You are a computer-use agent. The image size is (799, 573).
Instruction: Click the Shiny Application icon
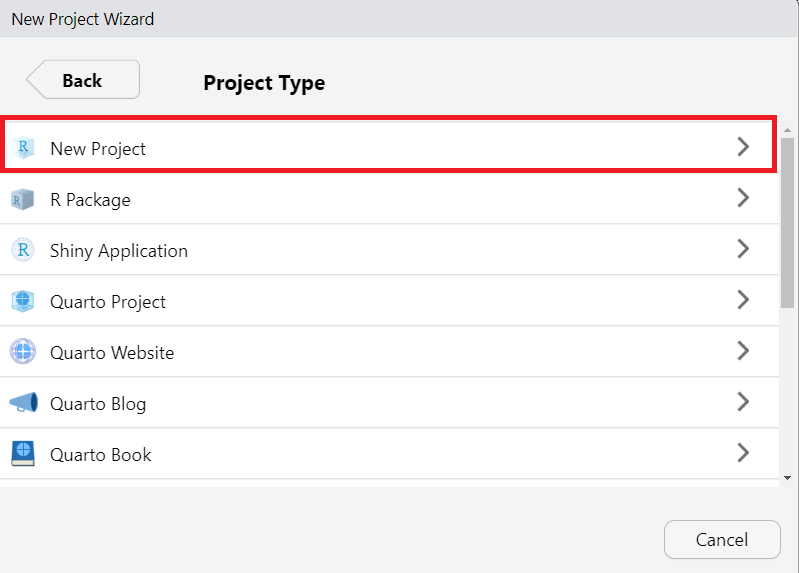(23, 250)
